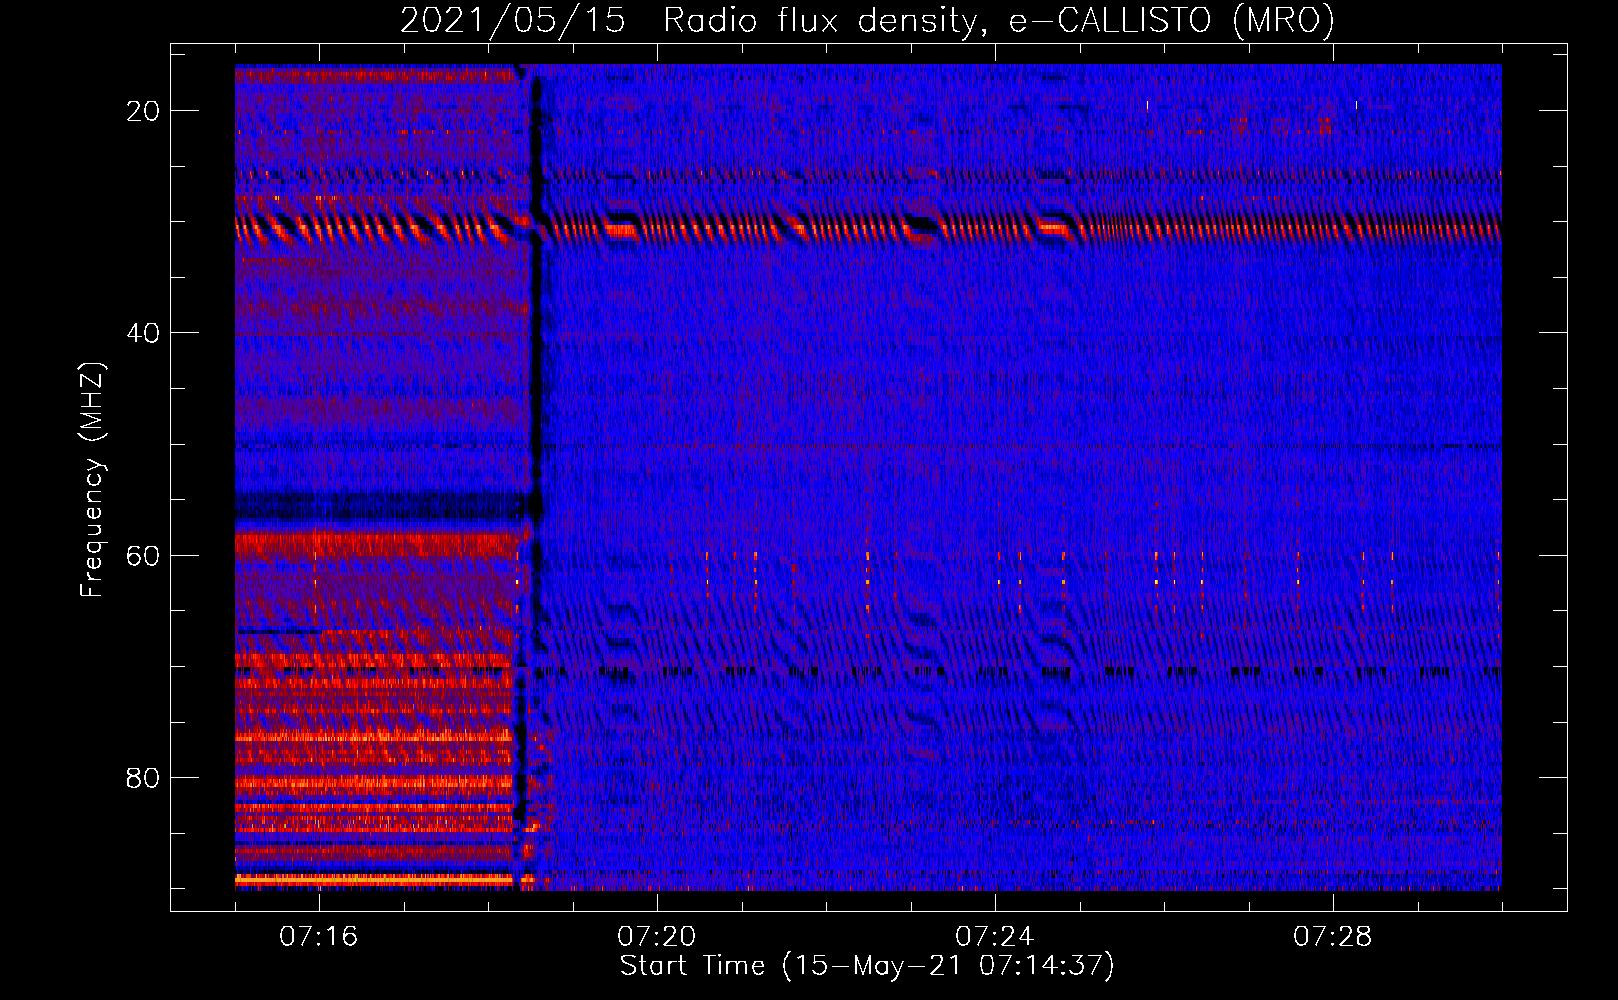This screenshot has width=1618, height=1000.
Task: Click the 07:24 time tick label
Action: (995, 937)
